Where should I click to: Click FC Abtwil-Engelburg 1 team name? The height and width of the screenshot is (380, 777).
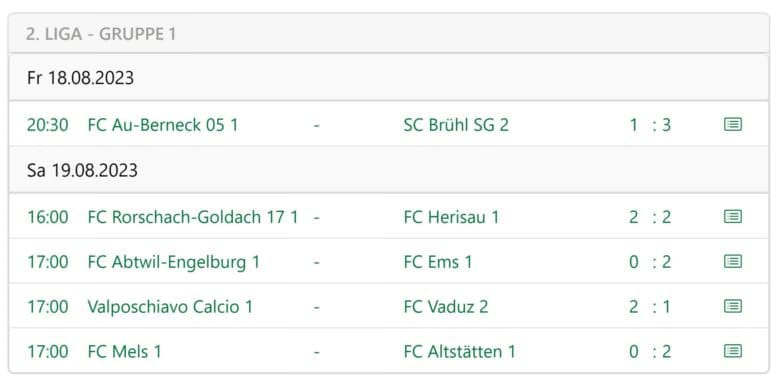coord(173,262)
